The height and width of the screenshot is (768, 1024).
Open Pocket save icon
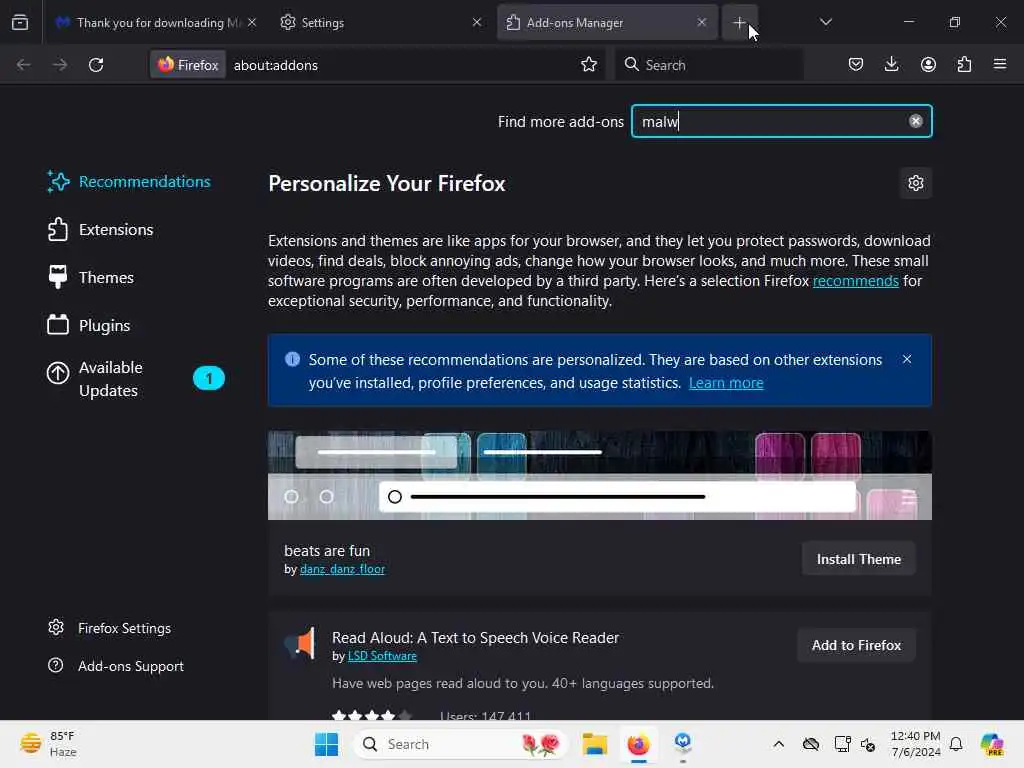856,64
